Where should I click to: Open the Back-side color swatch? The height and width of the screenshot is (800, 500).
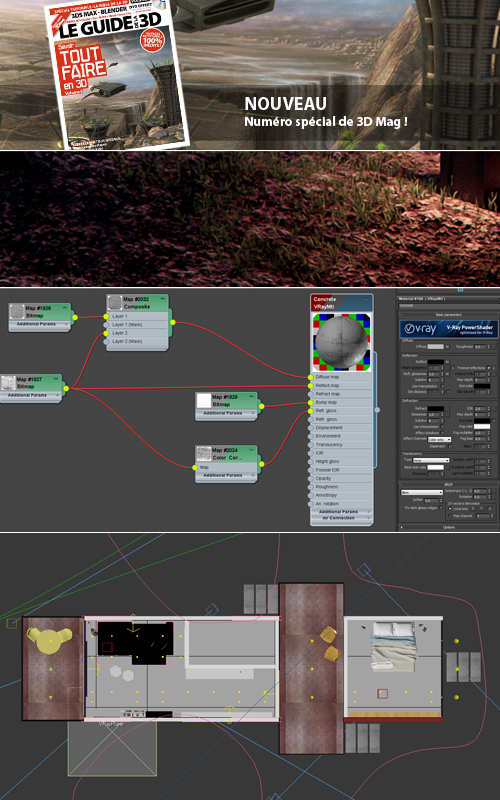click(x=436, y=467)
